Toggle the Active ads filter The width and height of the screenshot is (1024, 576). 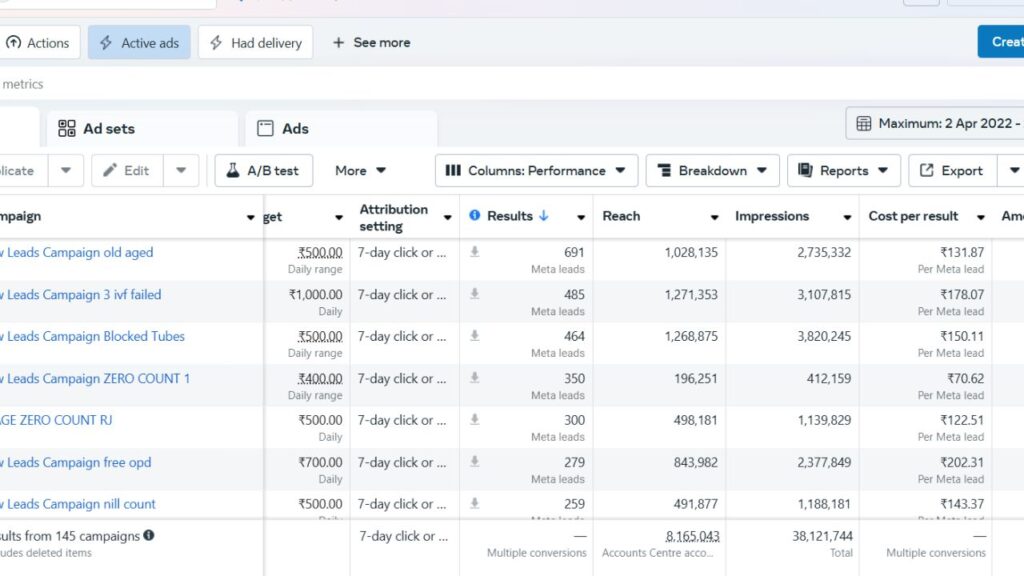[139, 43]
